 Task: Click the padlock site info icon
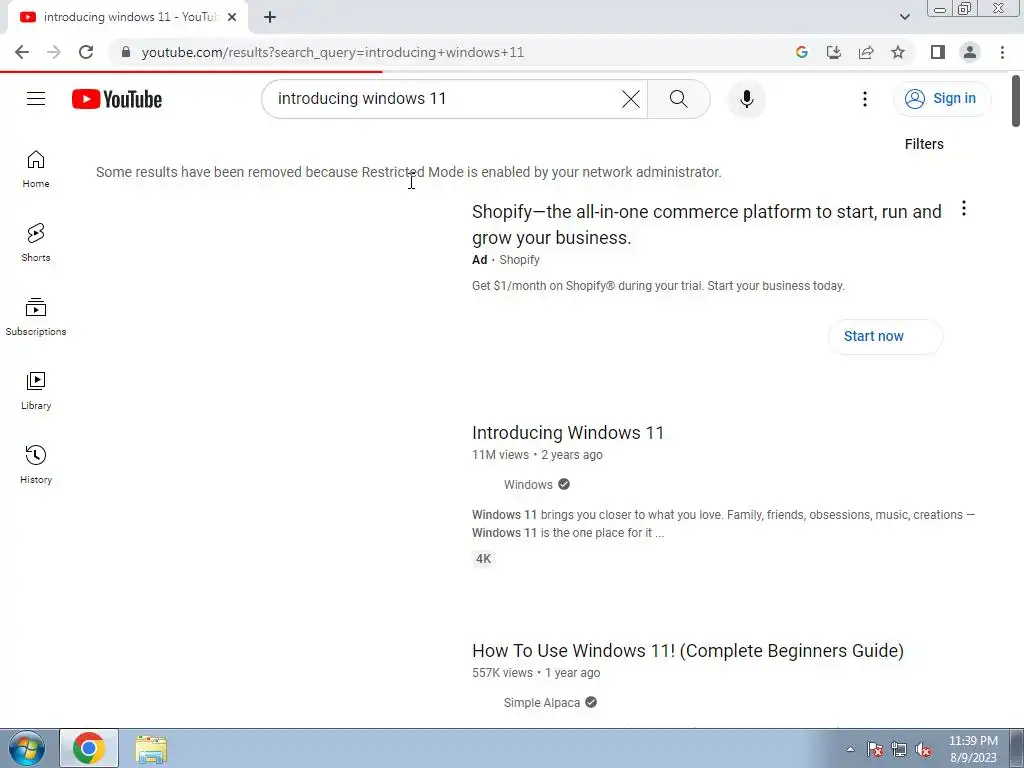[126, 52]
